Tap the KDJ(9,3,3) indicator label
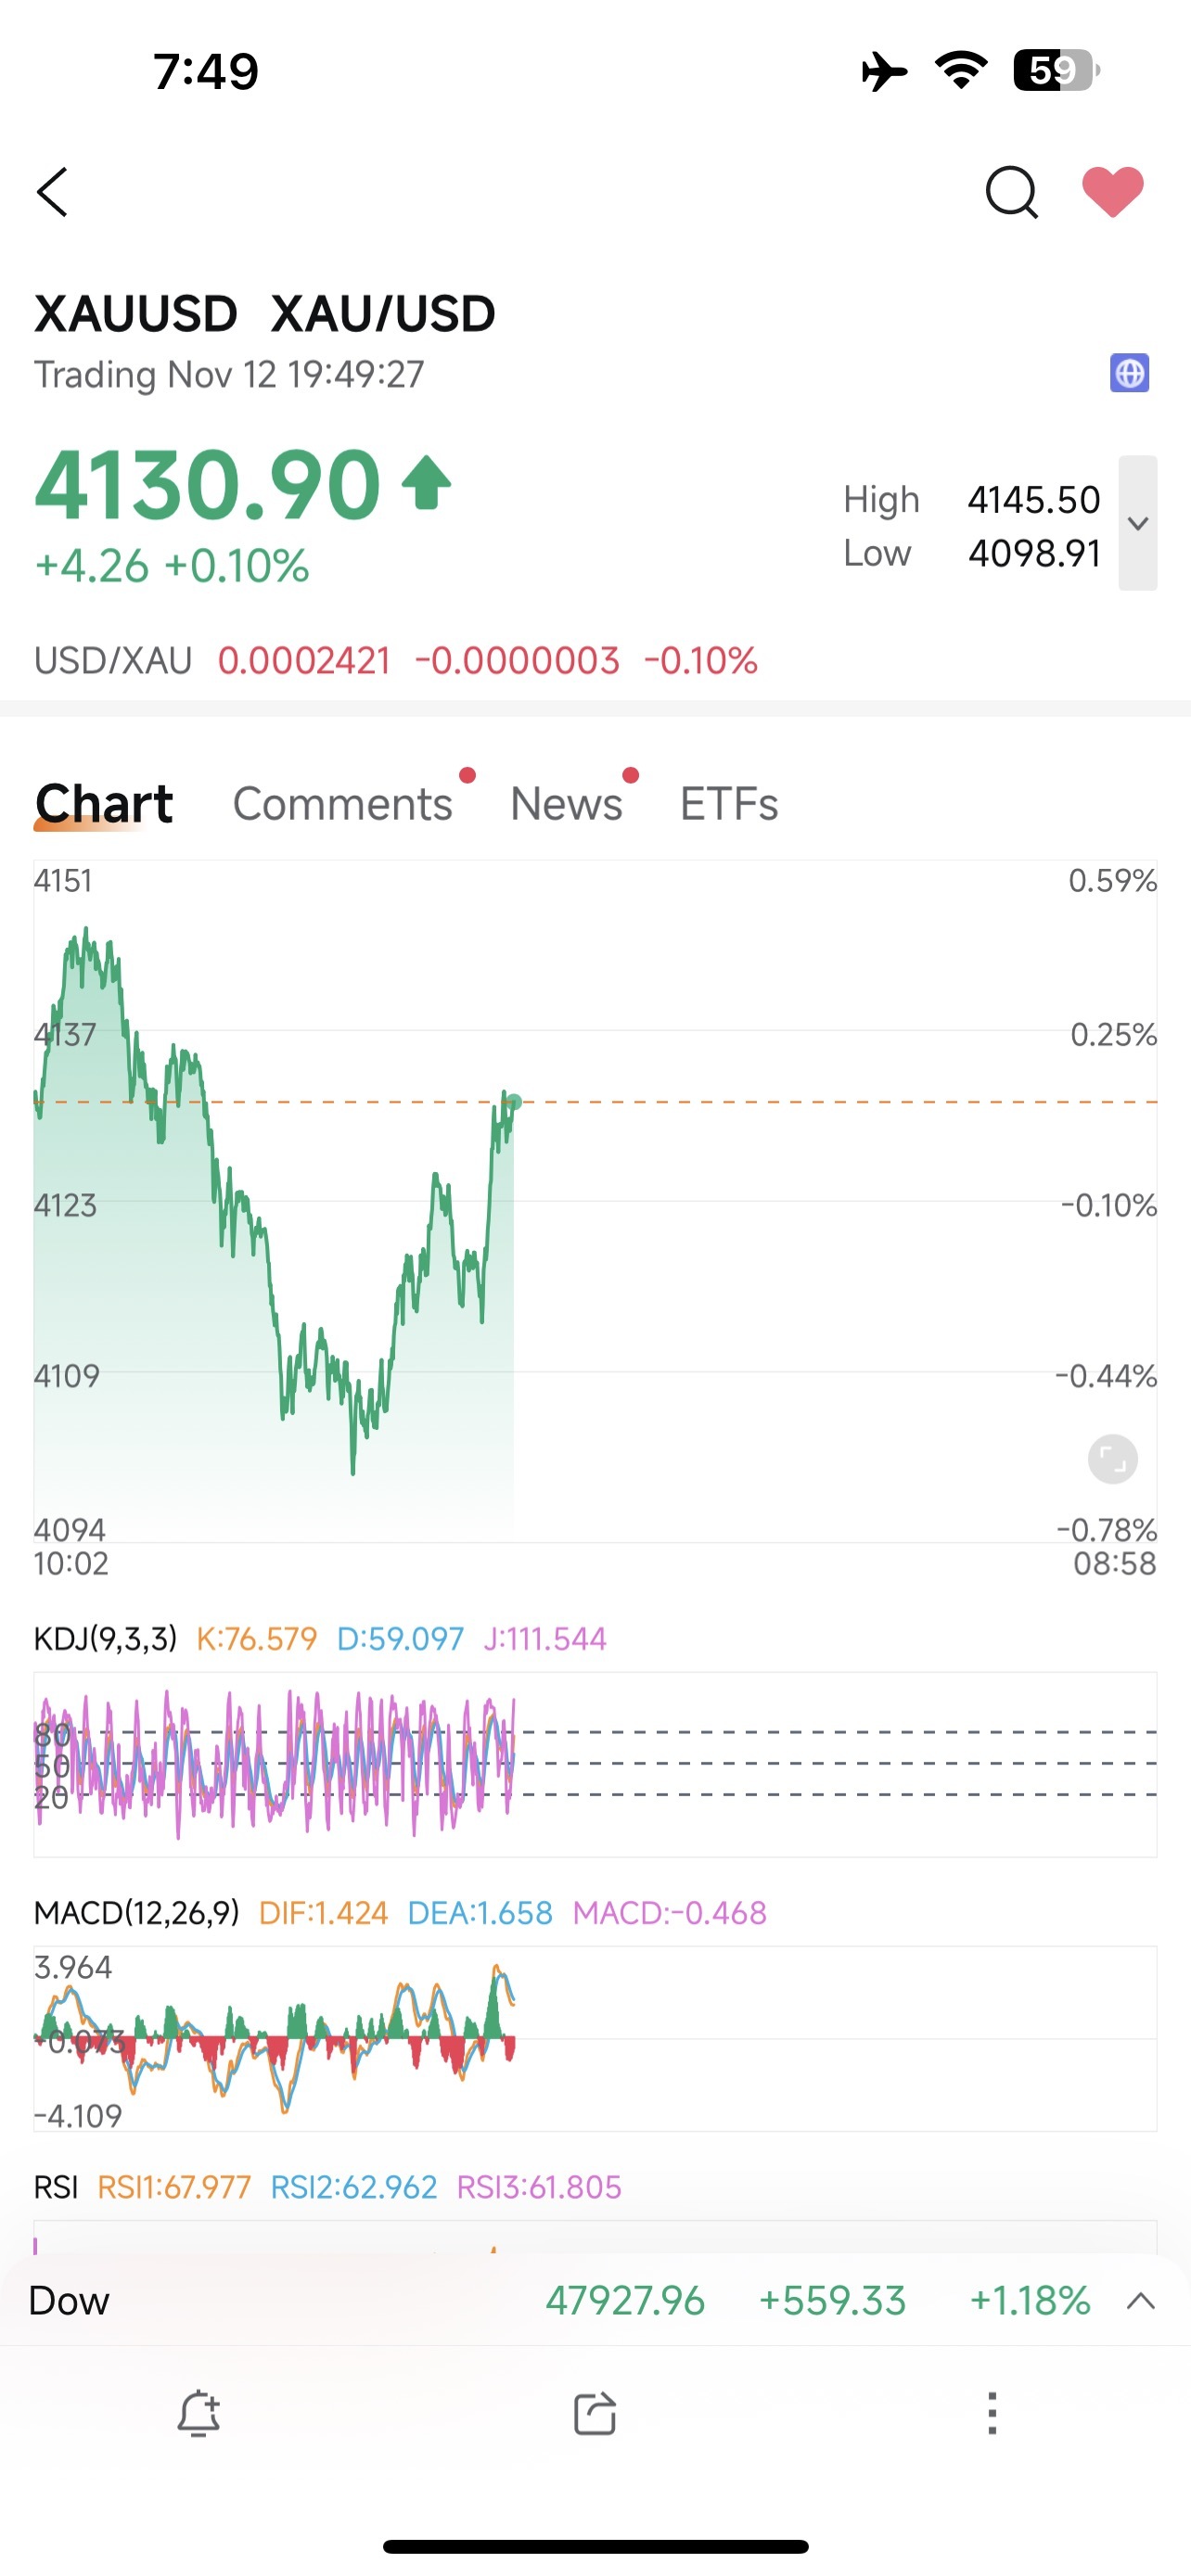 (x=105, y=1639)
